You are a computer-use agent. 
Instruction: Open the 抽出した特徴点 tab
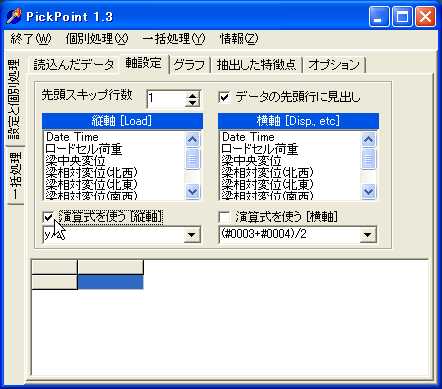[256, 64]
